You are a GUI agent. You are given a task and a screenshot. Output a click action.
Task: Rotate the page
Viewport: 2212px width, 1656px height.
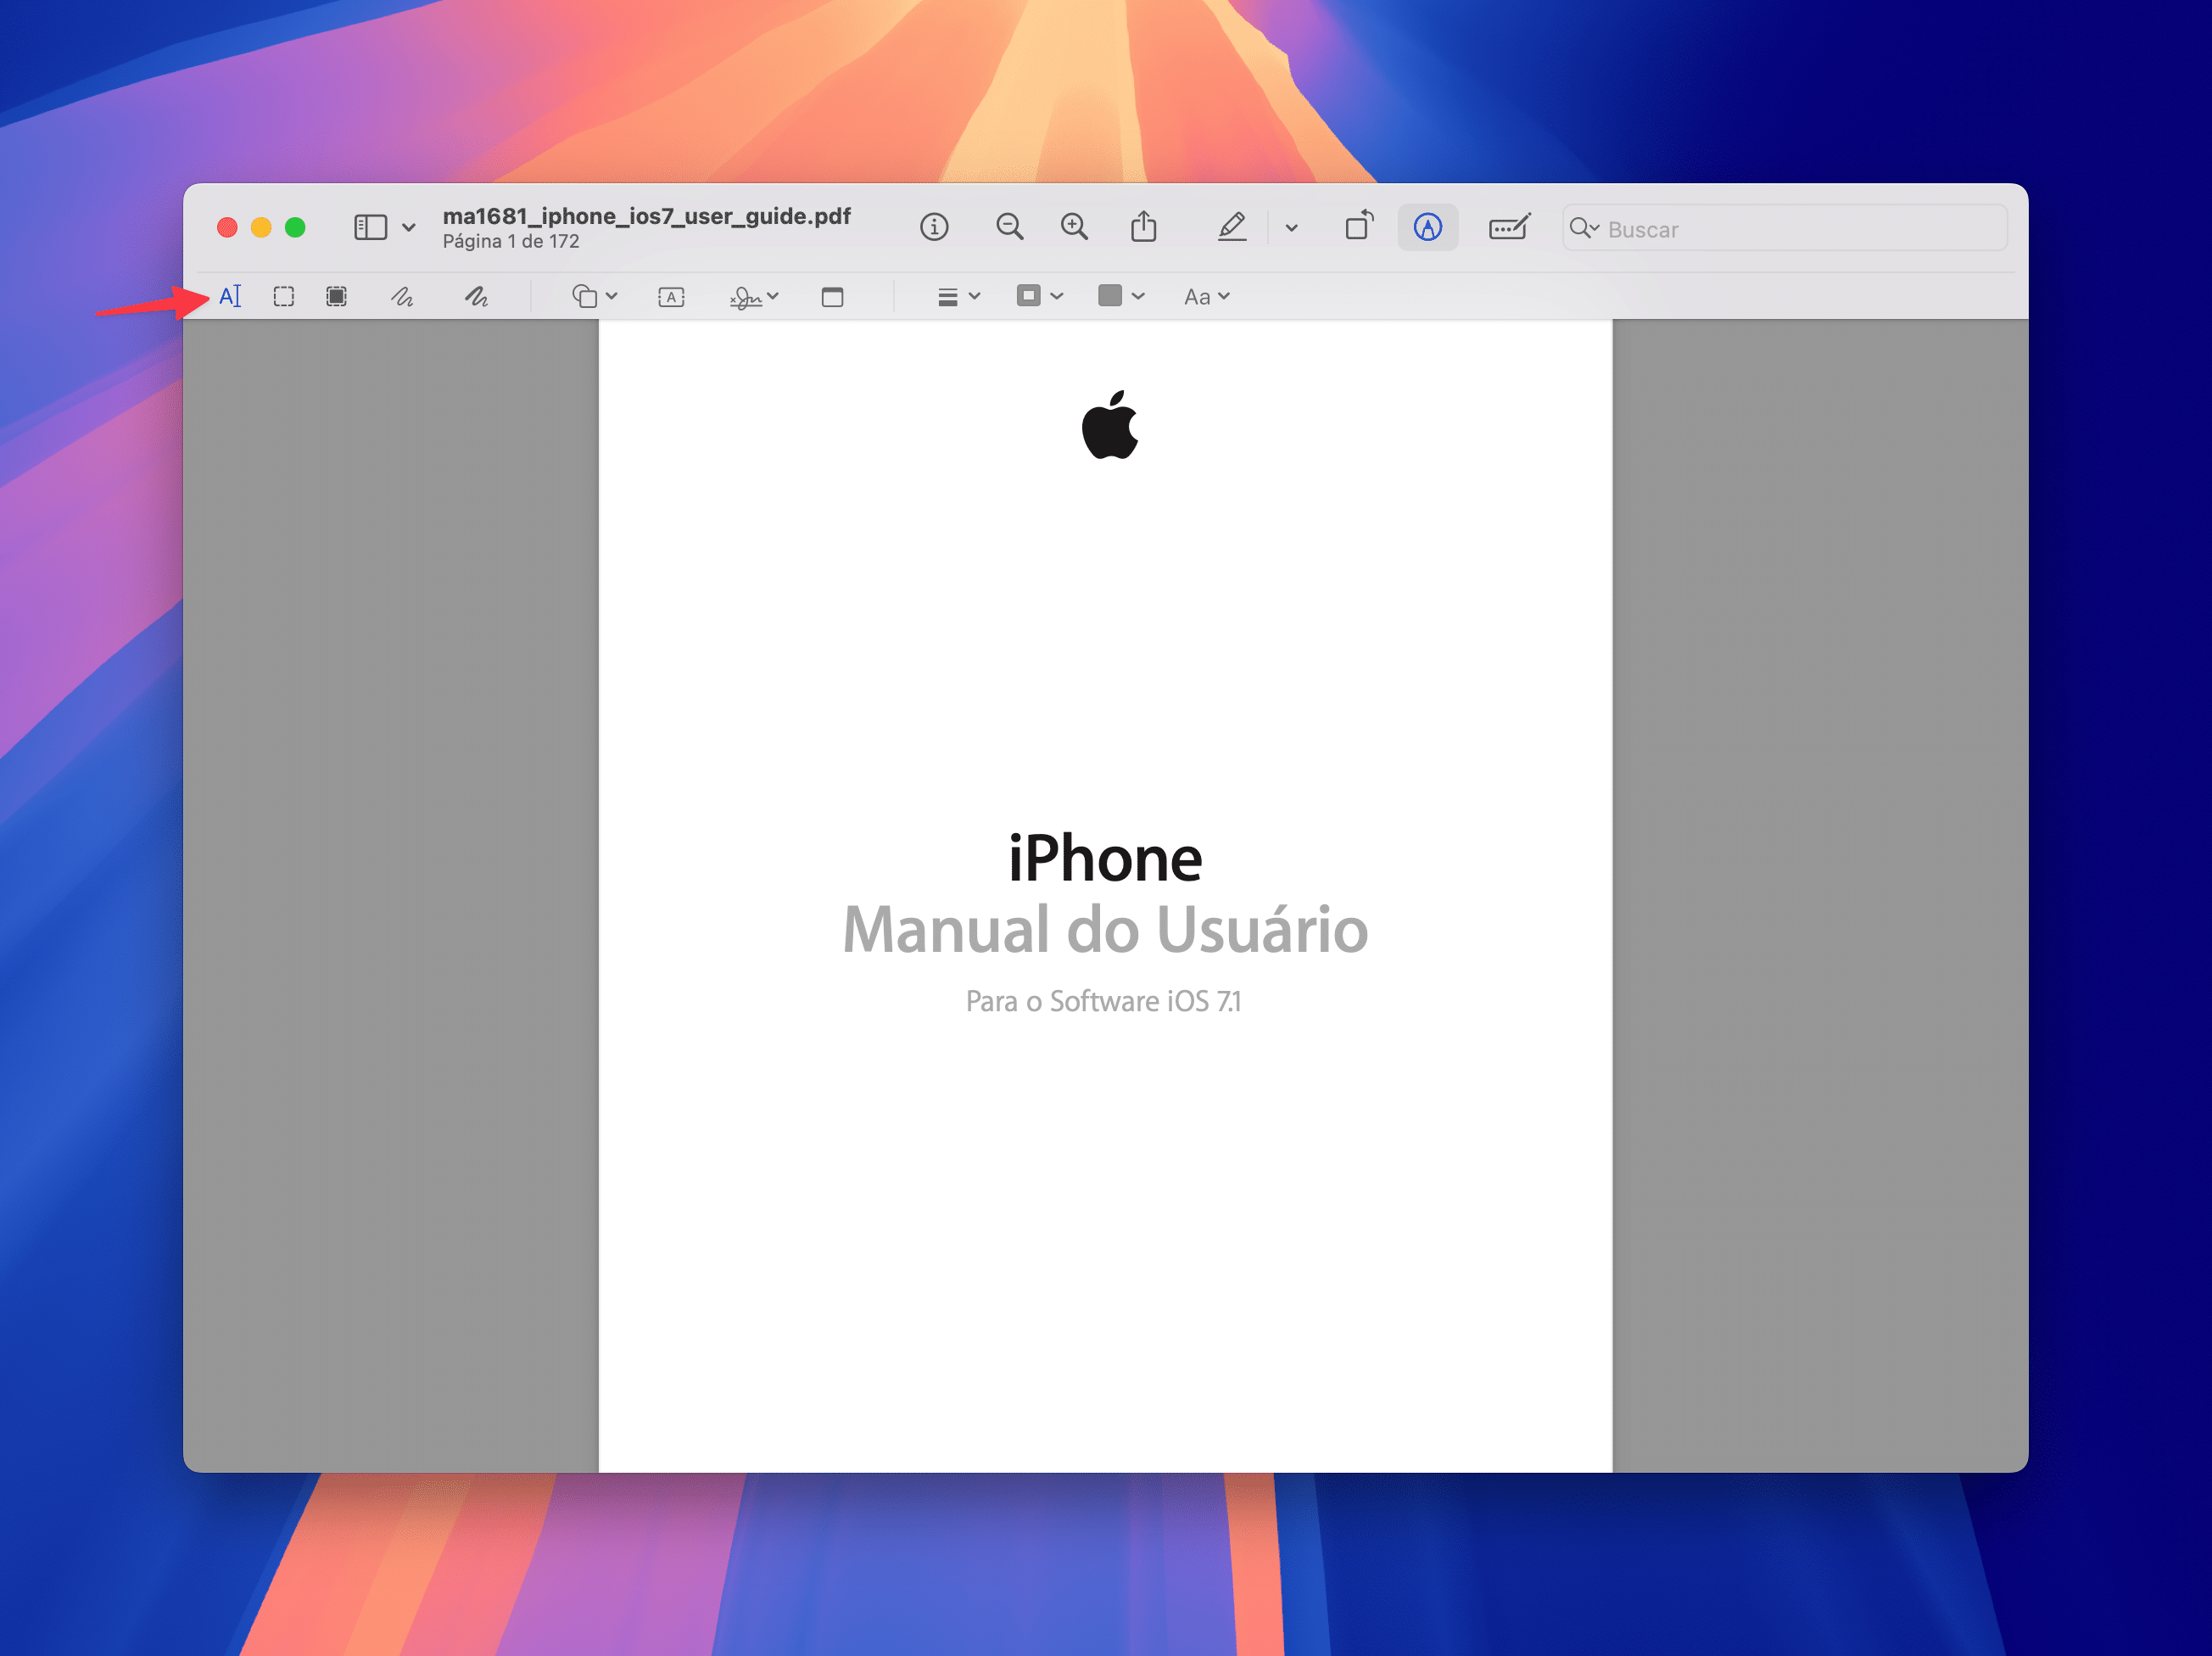(1359, 225)
